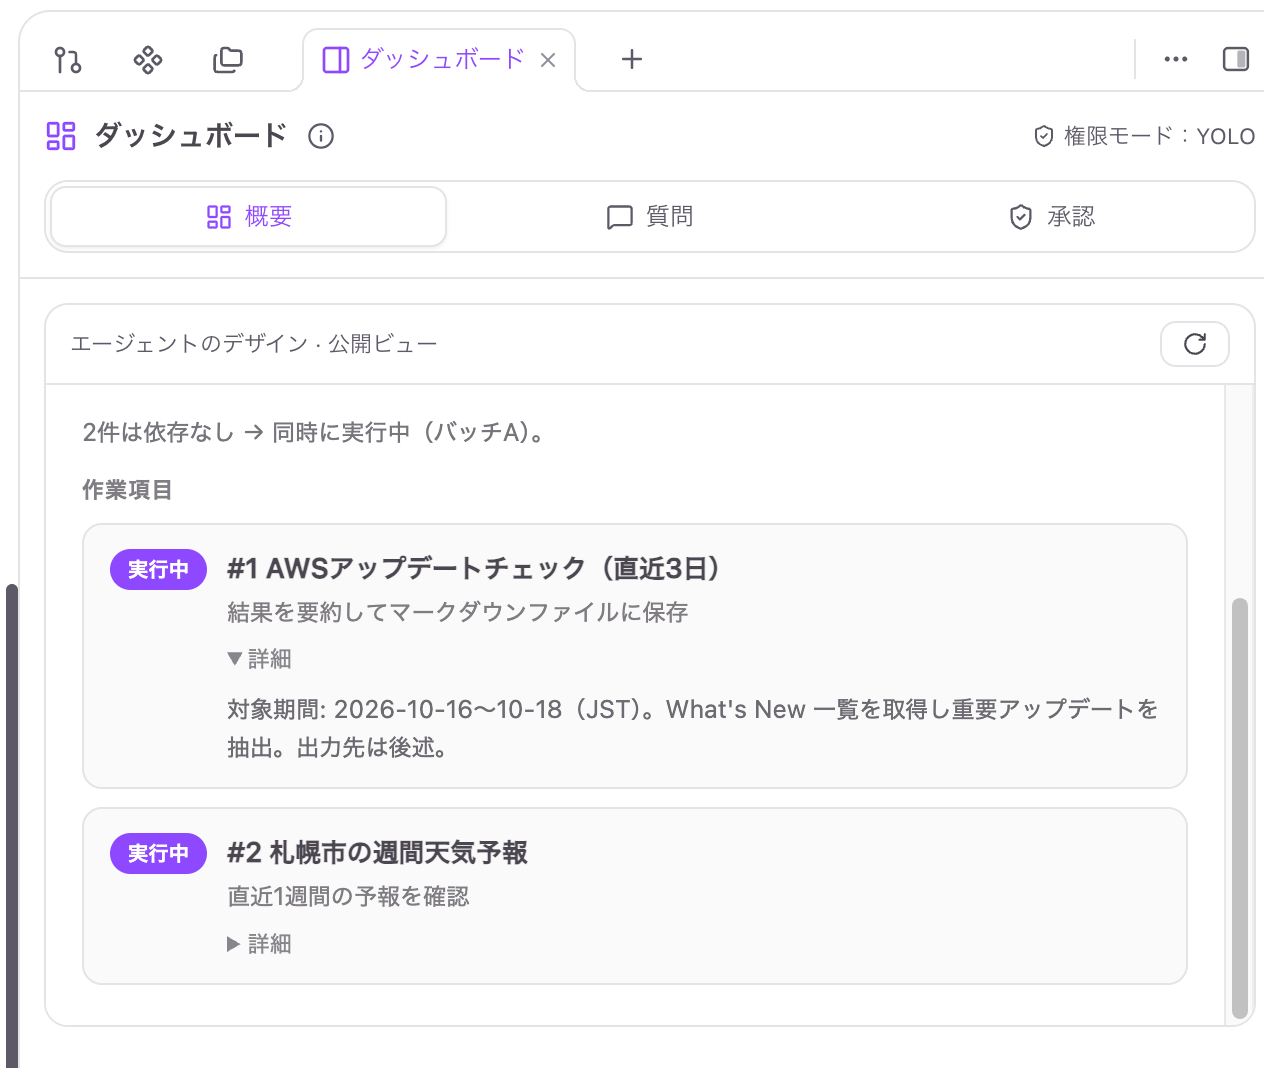
Task: Open the source control branch icon
Action: tap(68, 60)
